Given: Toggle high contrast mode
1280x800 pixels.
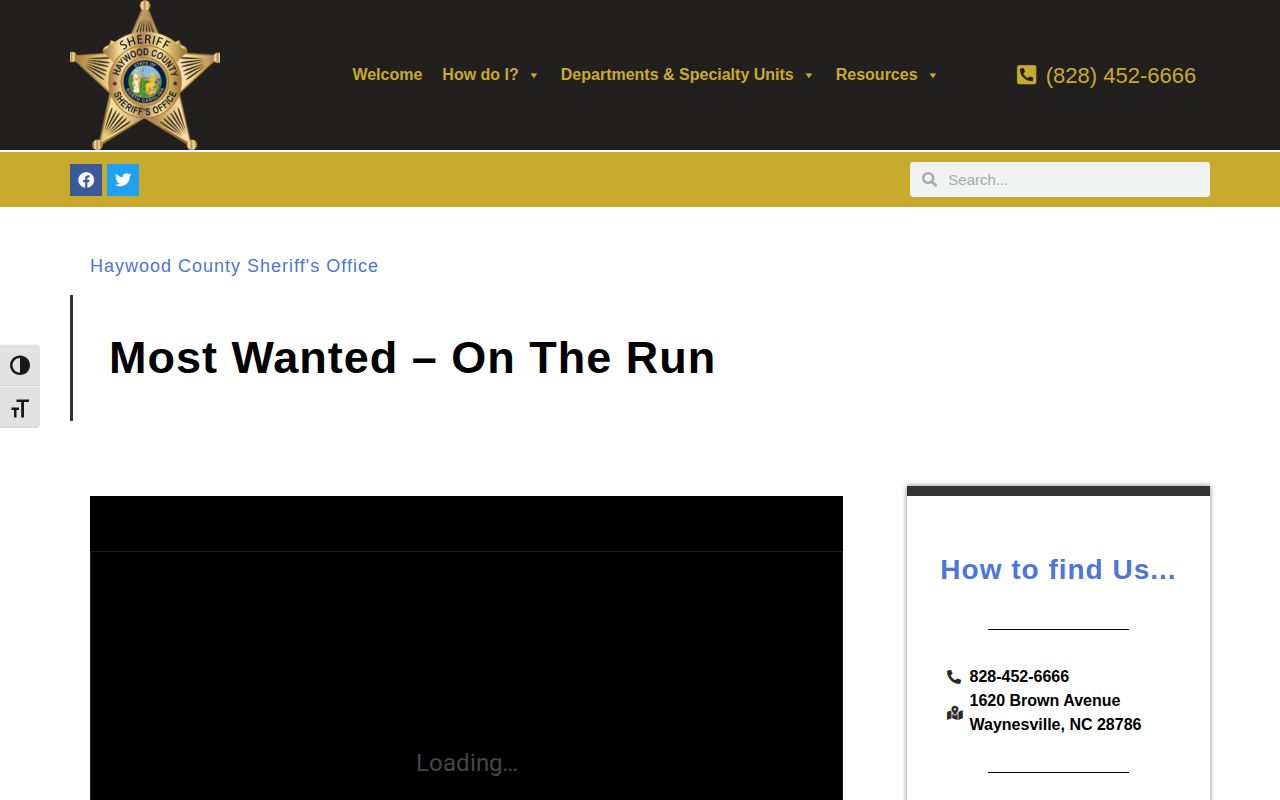Looking at the screenshot, I should pyautogui.click(x=20, y=366).
